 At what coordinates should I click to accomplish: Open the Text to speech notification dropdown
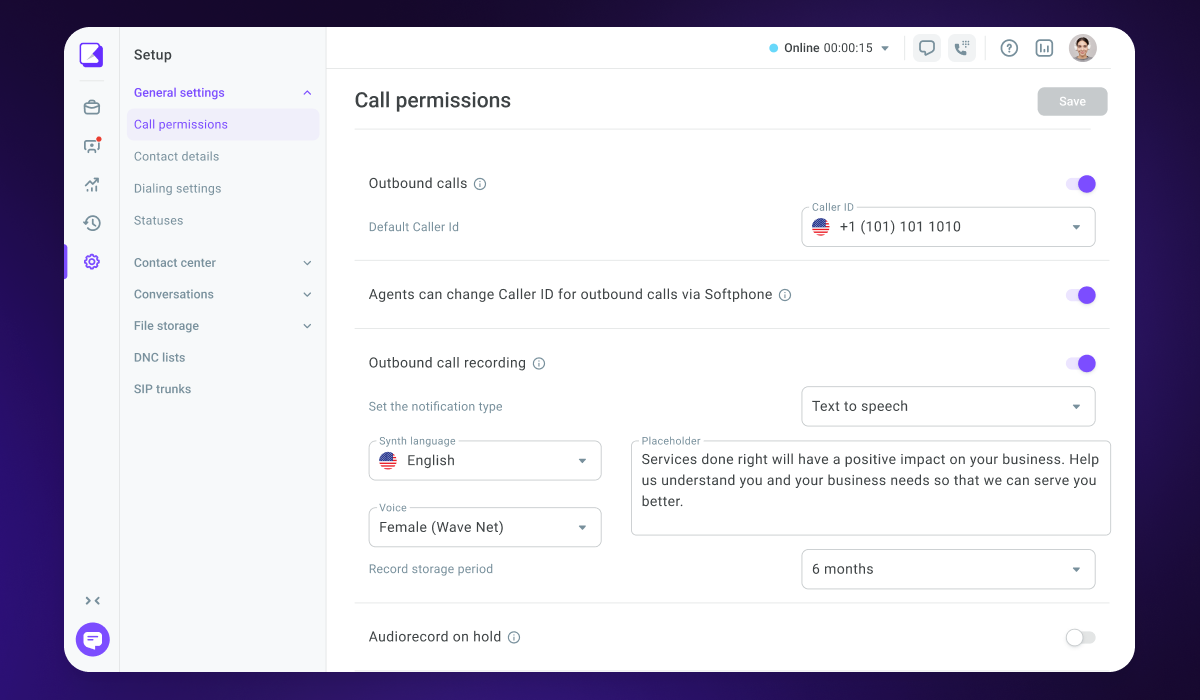click(948, 407)
